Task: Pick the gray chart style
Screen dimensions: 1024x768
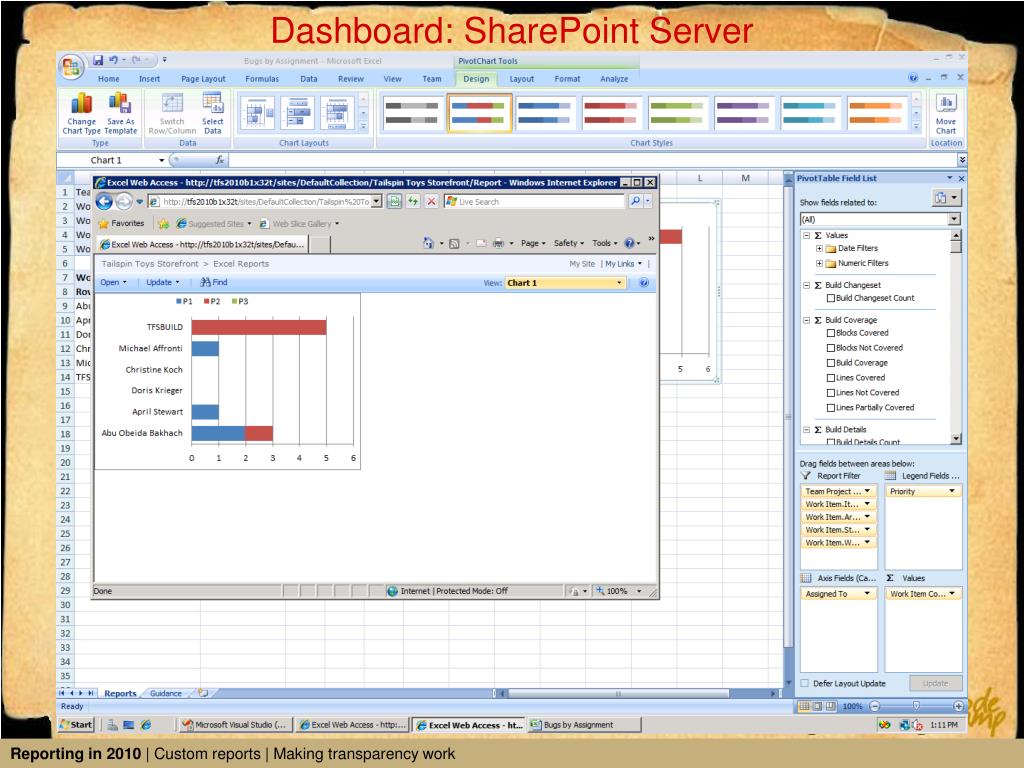Action: 411,113
